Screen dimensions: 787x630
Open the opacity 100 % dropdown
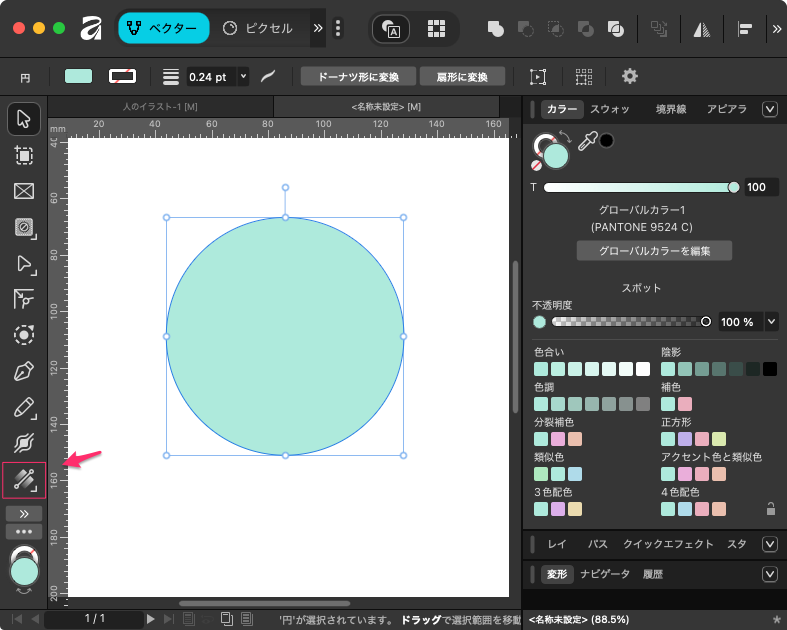[771, 322]
